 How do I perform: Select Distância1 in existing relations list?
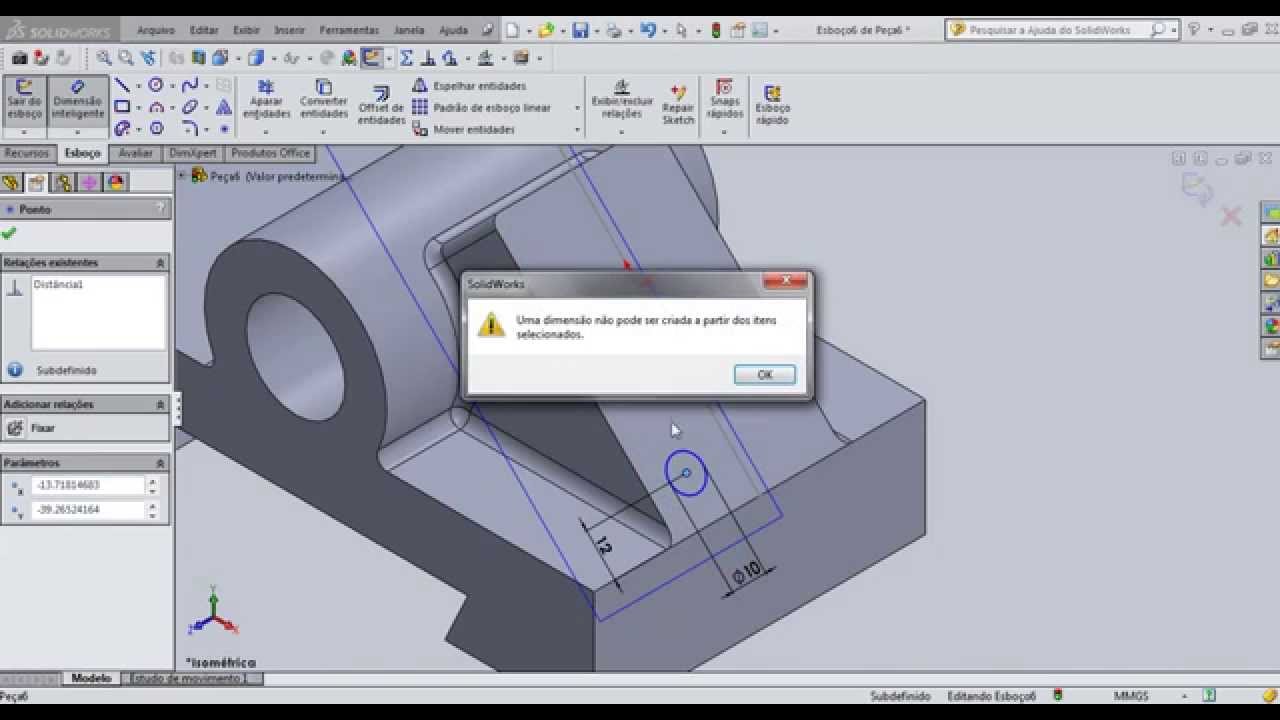pyautogui.click(x=58, y=285)
